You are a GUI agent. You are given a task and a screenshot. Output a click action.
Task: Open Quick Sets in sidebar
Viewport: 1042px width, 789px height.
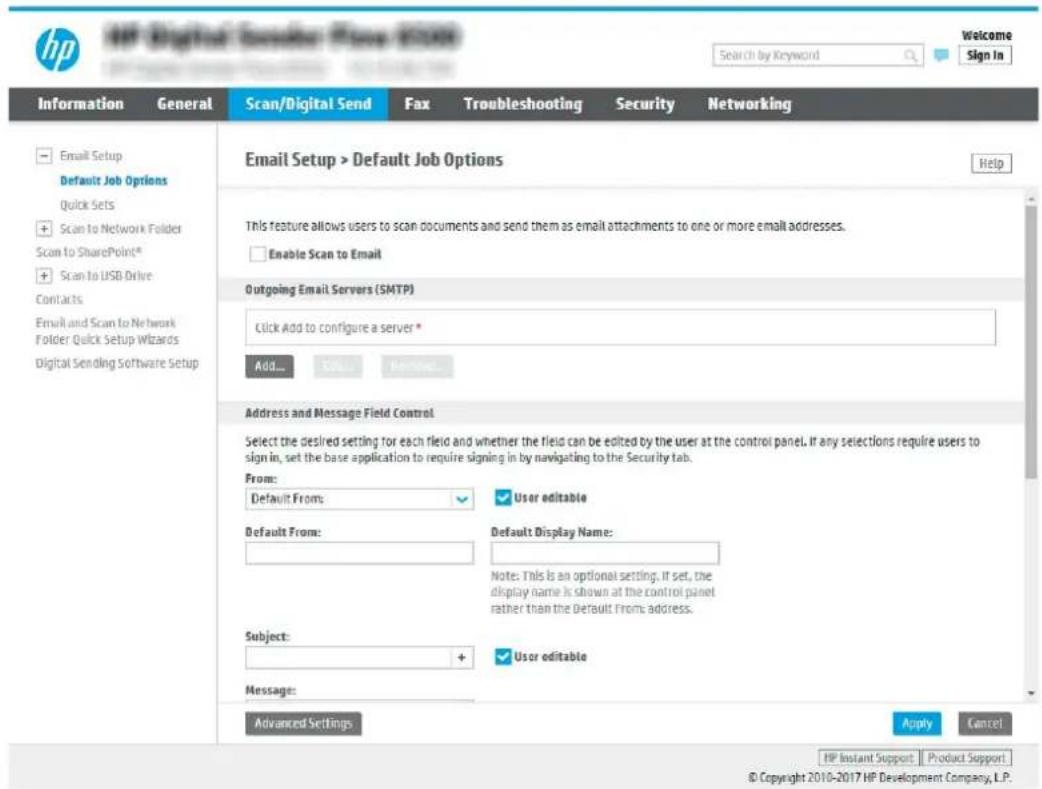(87, 205)
